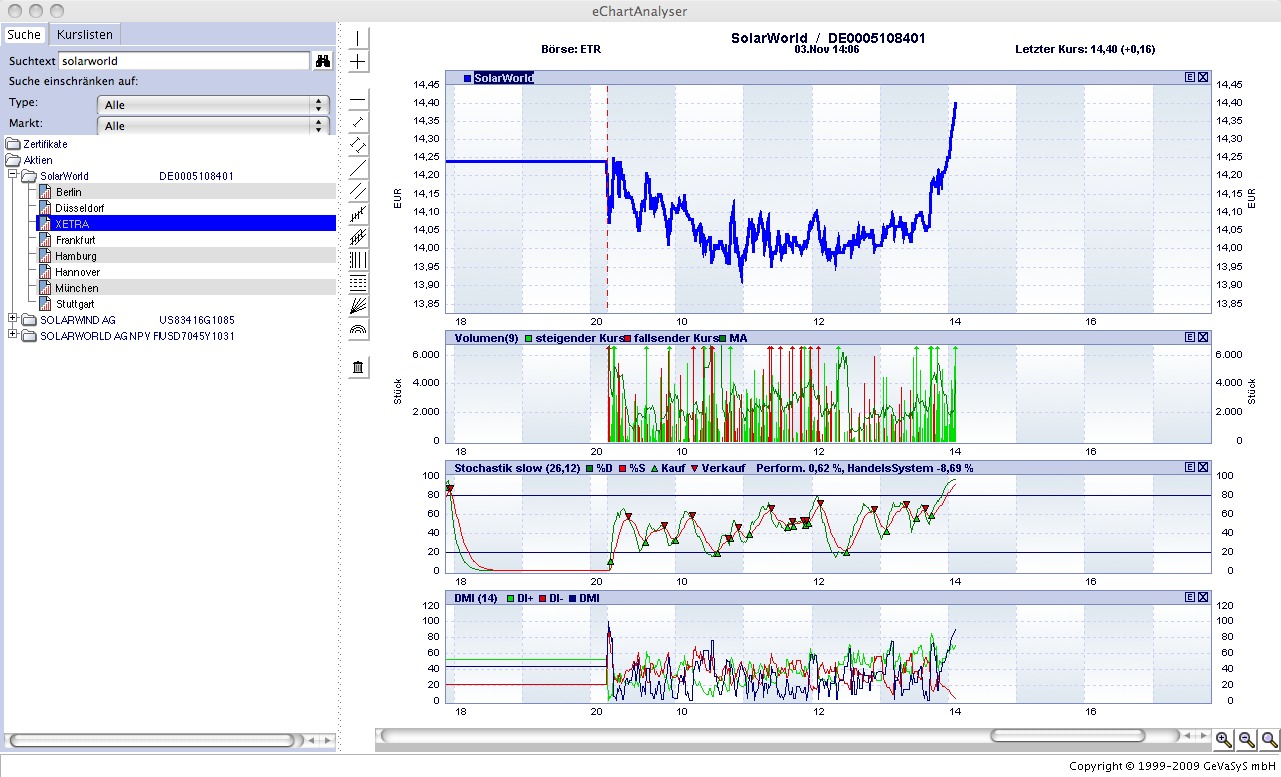Viewport: 1281px width, 777px height.
Task: Click the binoculars search icon
Action: point(322,61)
